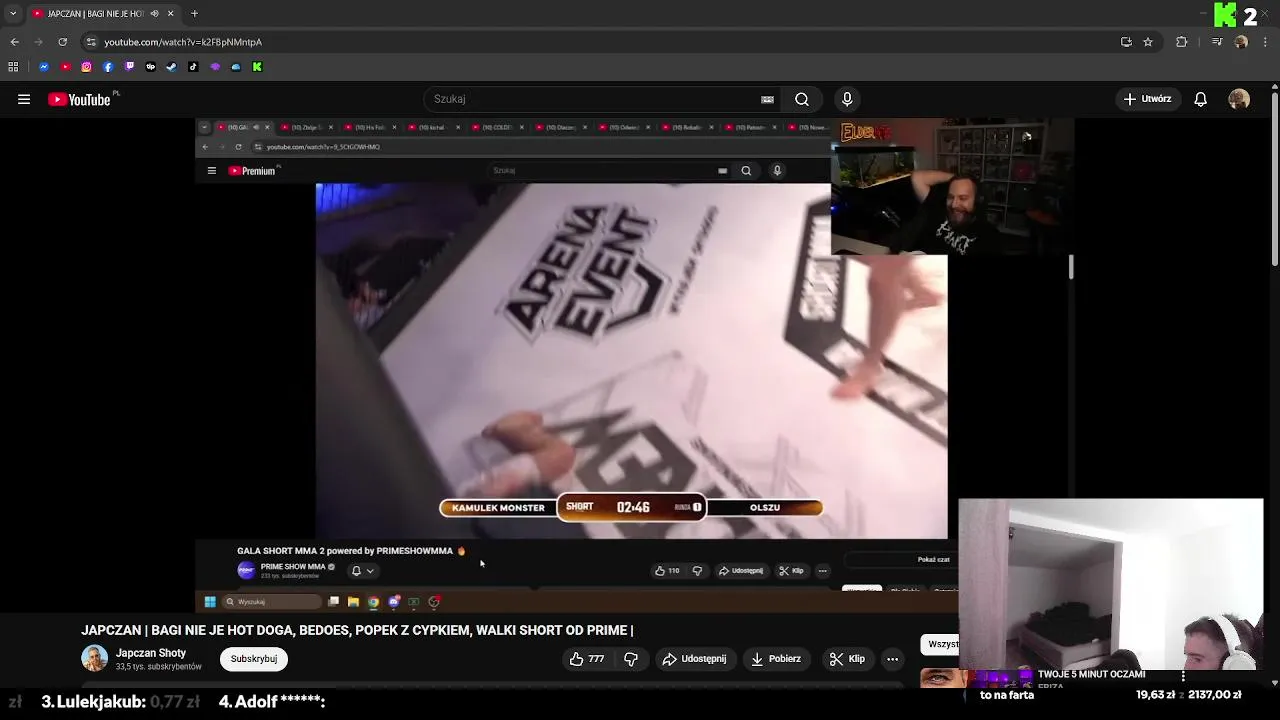Click the inner video title GALA SHORT MMA 2
This screenshot has height=720, width=1280.
coord(351,551)
